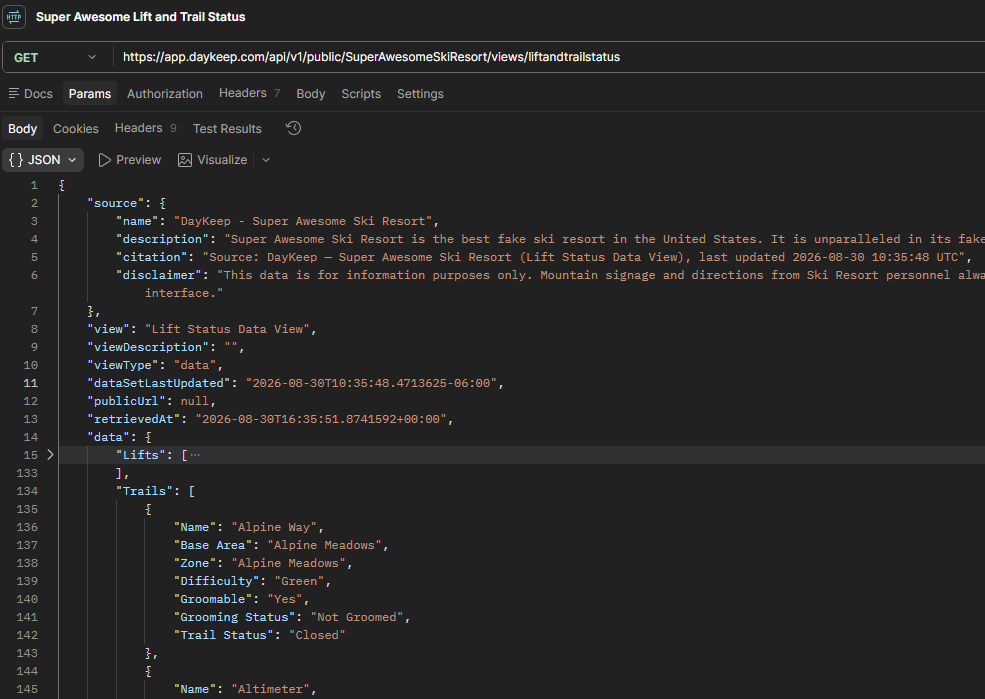
Task: Click the "retrievedAt" timestamp value
Action: coord(321,419)
